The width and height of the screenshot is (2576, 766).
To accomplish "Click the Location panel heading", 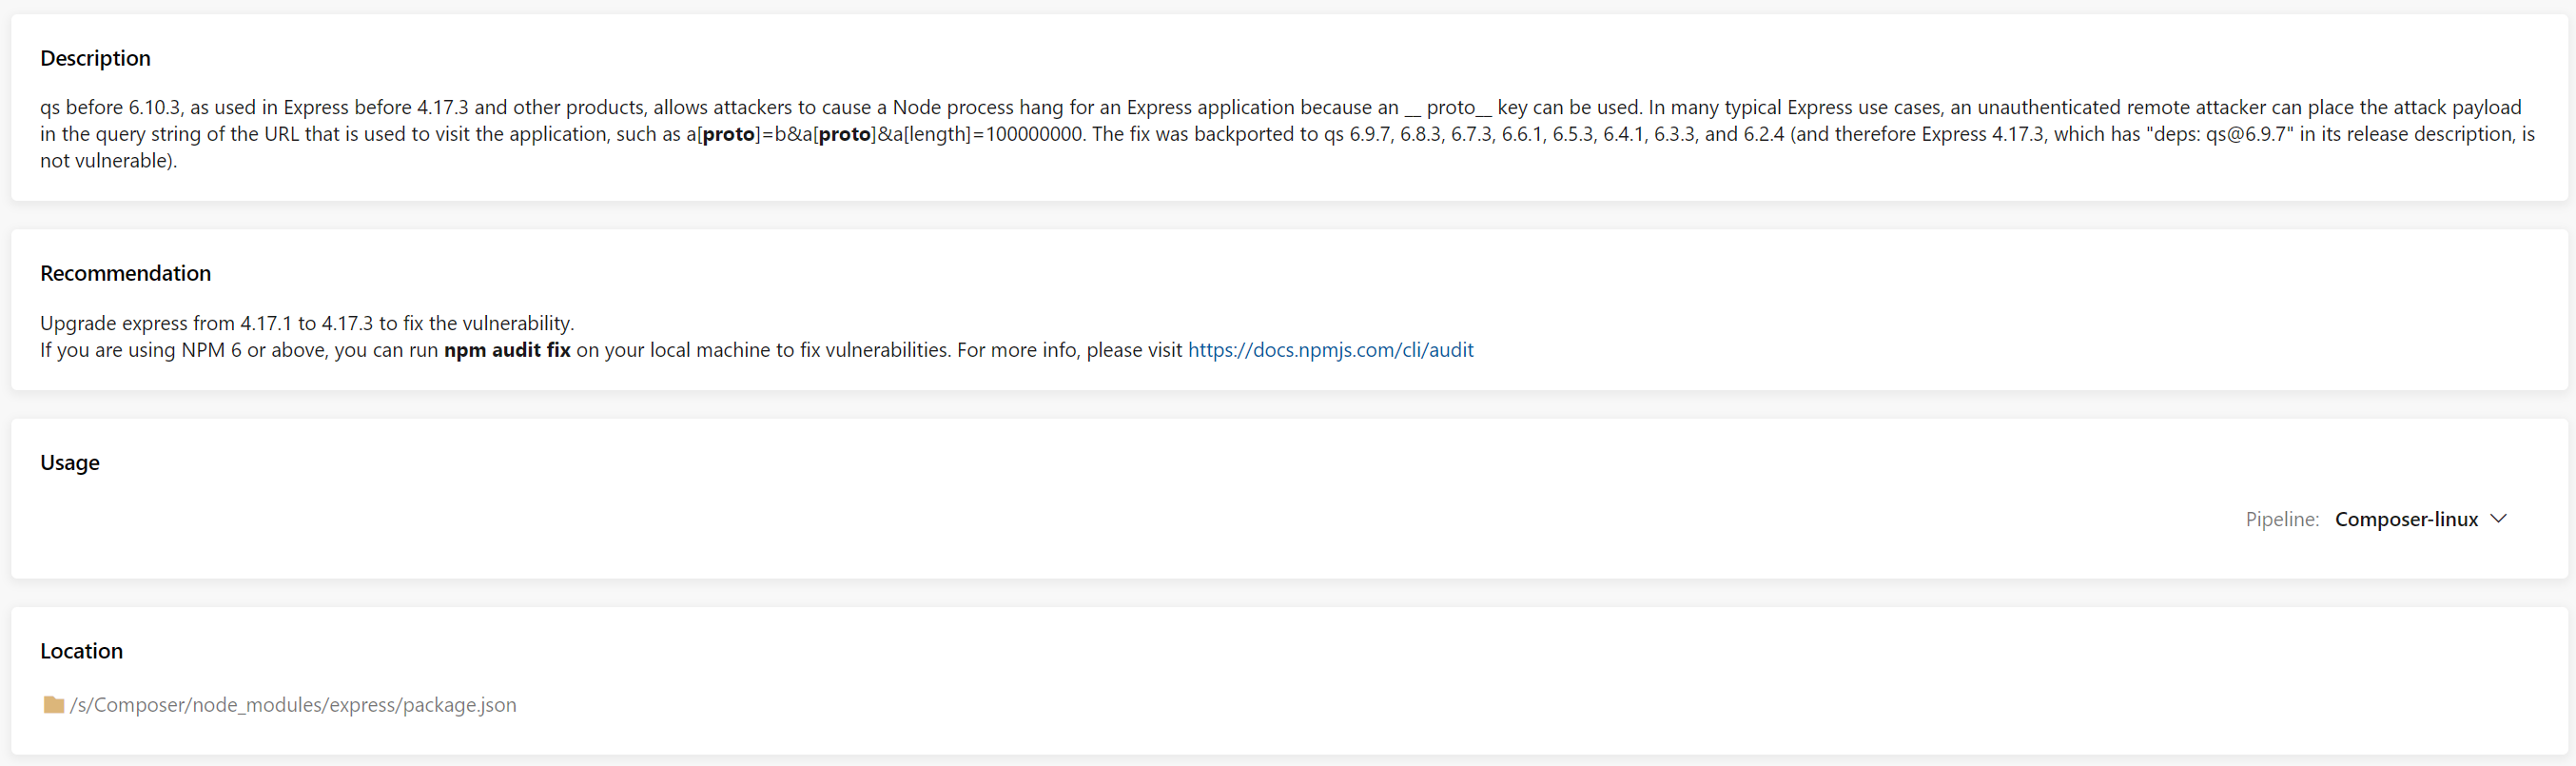I will point(81,650).
